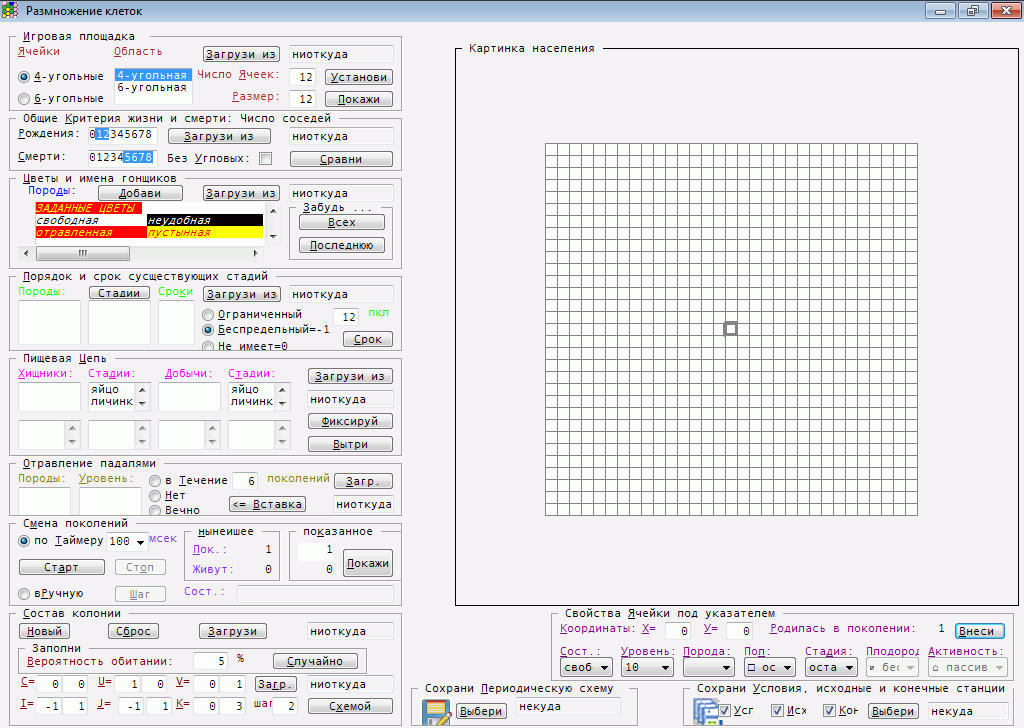Click Загрузи из button in Пищевая Цепь
This screenshot has height=728, width=1024.
[350, 376]
